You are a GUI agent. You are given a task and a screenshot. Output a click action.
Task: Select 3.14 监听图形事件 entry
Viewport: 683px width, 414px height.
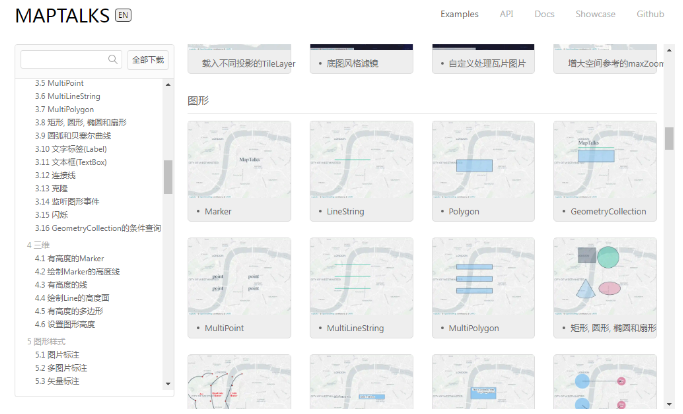(67, 201)
